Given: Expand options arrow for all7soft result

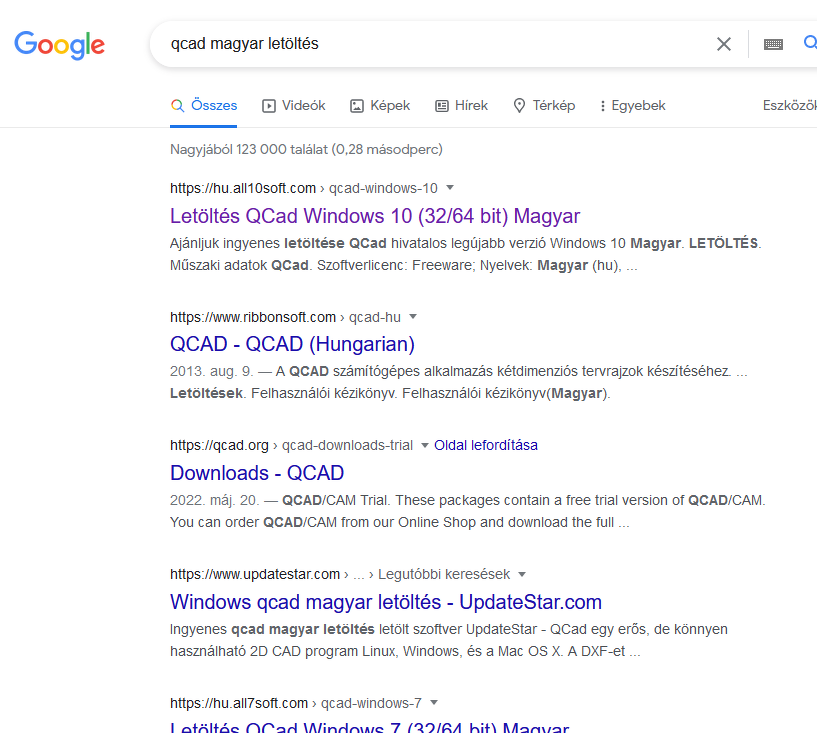Looking at the screenshot, I should coord(434,703).
